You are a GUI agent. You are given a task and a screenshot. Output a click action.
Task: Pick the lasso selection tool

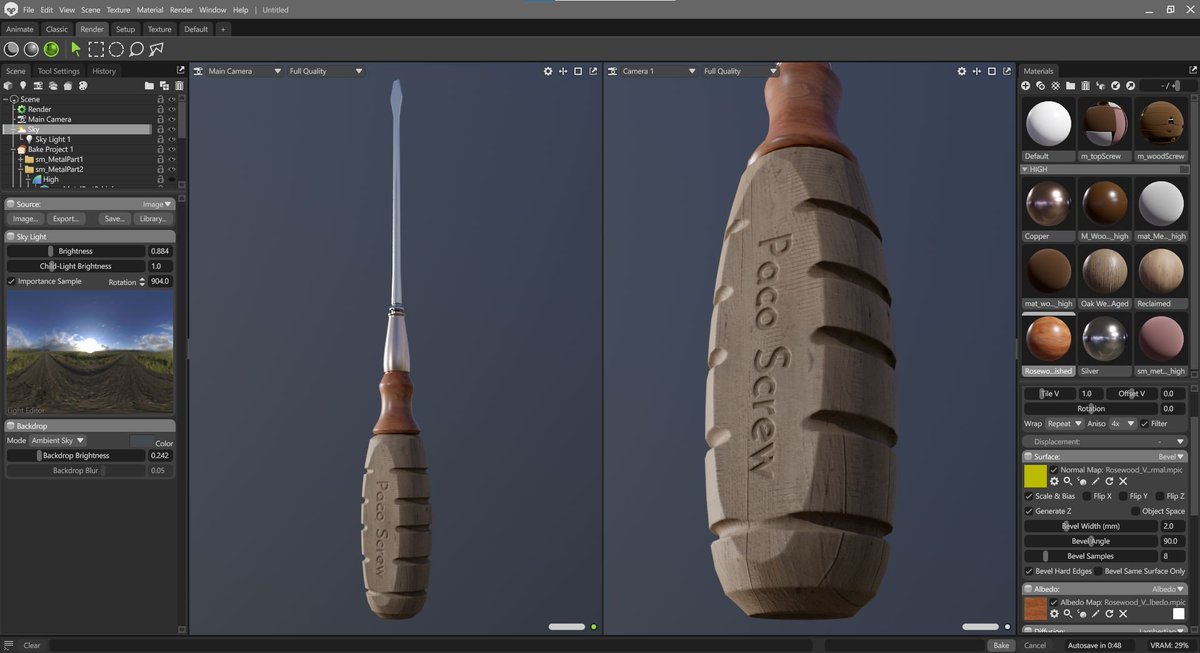point(136,49)
